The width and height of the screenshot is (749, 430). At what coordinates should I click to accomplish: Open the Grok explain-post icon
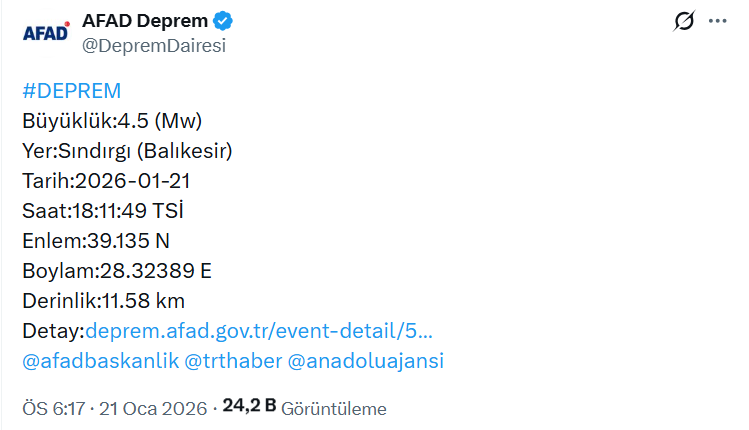coord(685,21)
